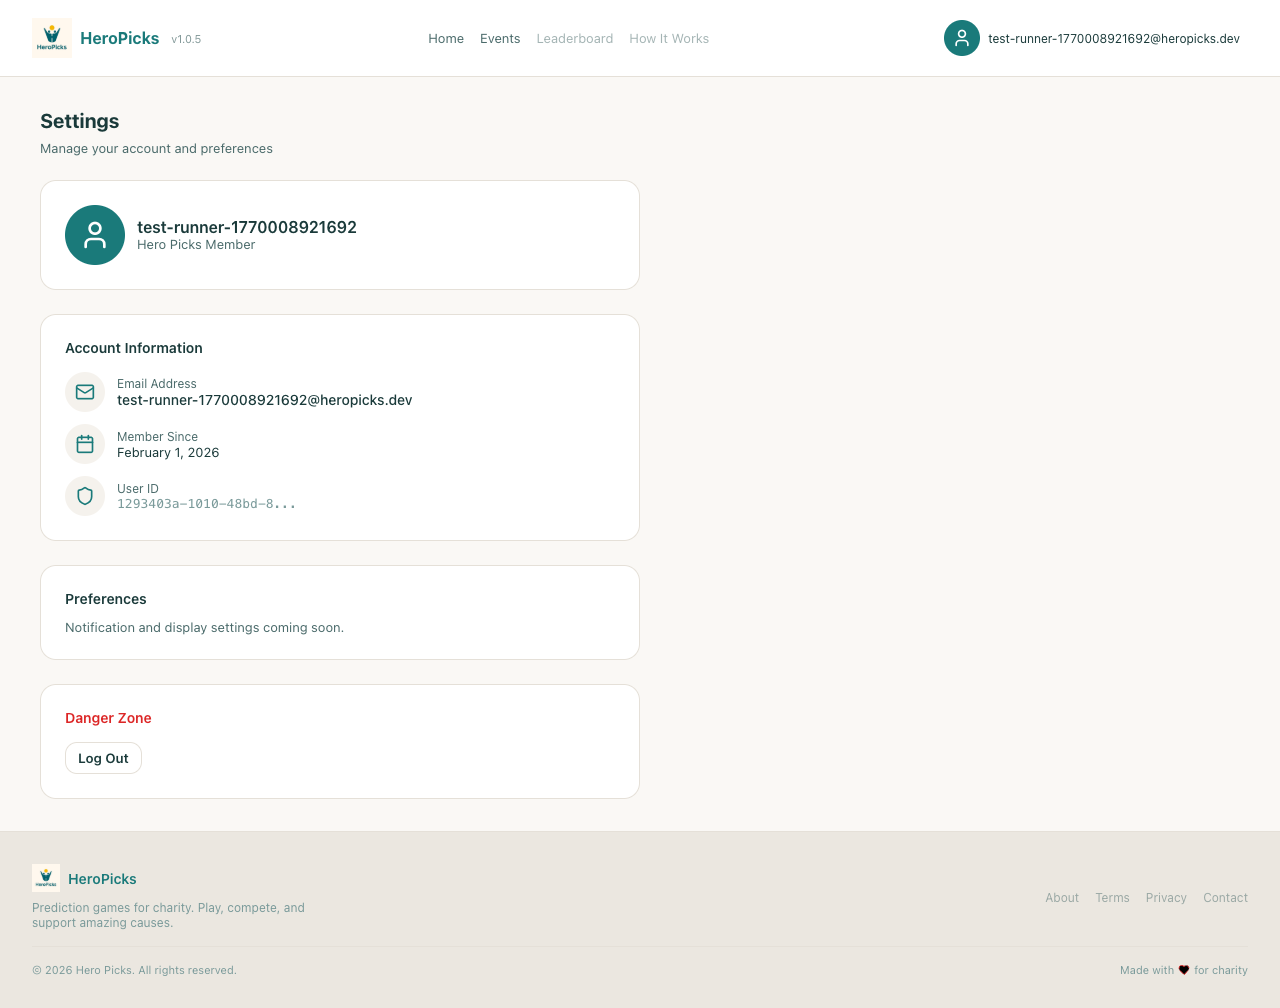Click the email envelope icon
Viewport: 1280px width, 1008px height.
85,392
